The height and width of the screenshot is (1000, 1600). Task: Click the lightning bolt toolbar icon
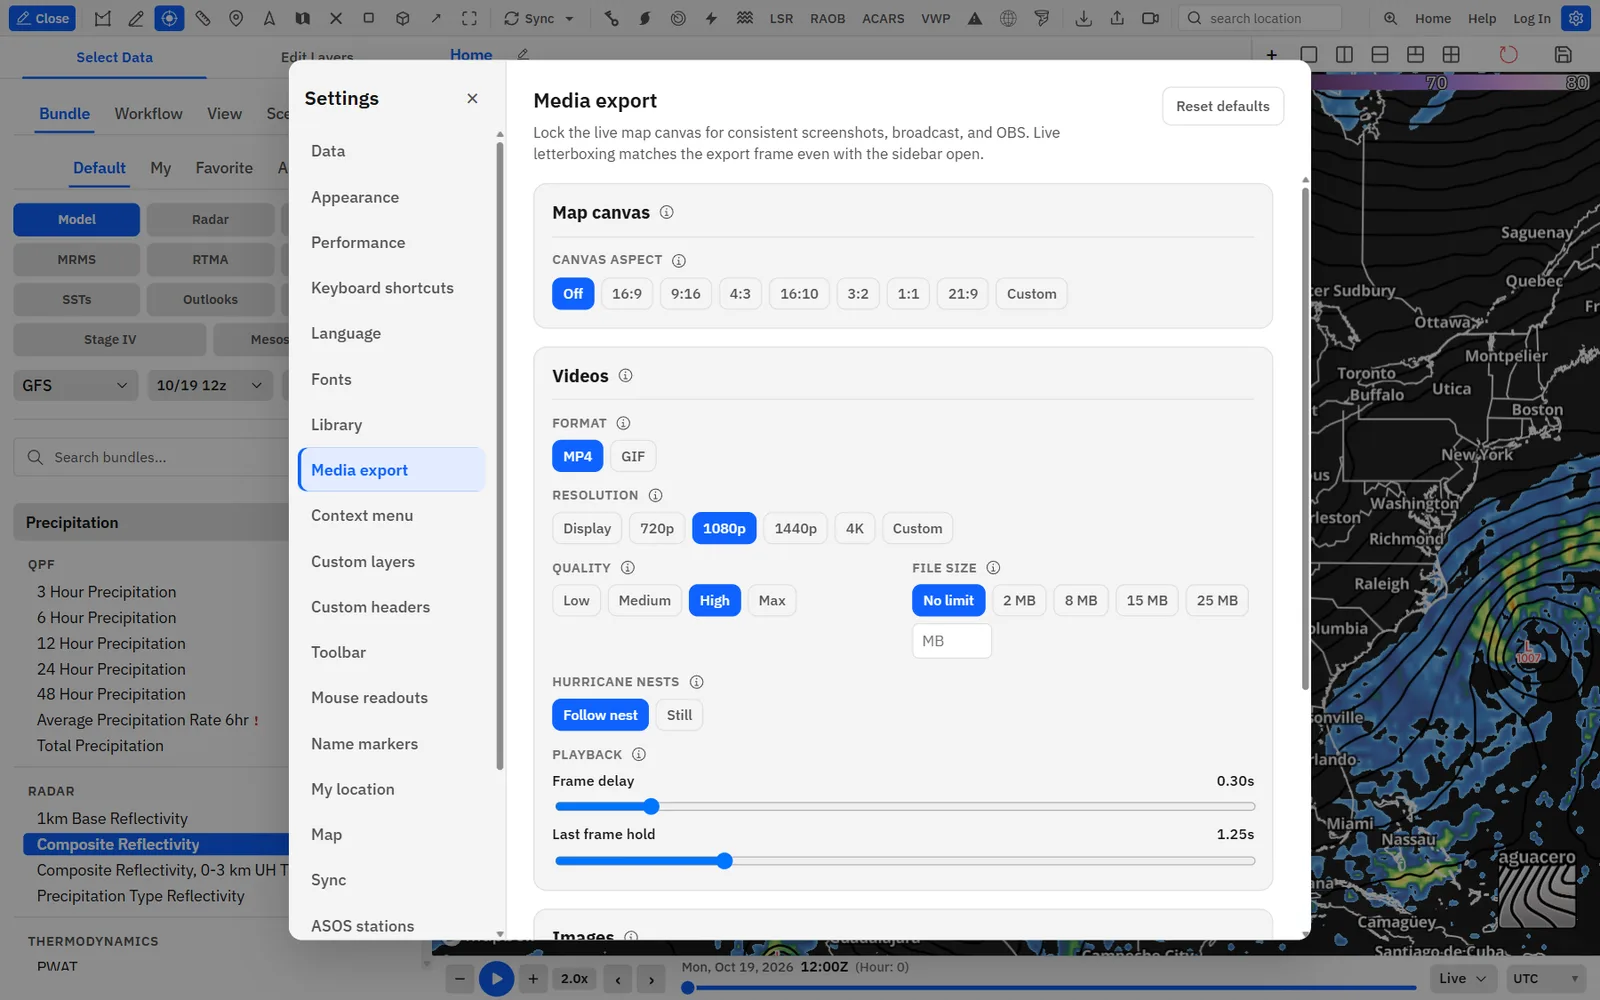711,18
